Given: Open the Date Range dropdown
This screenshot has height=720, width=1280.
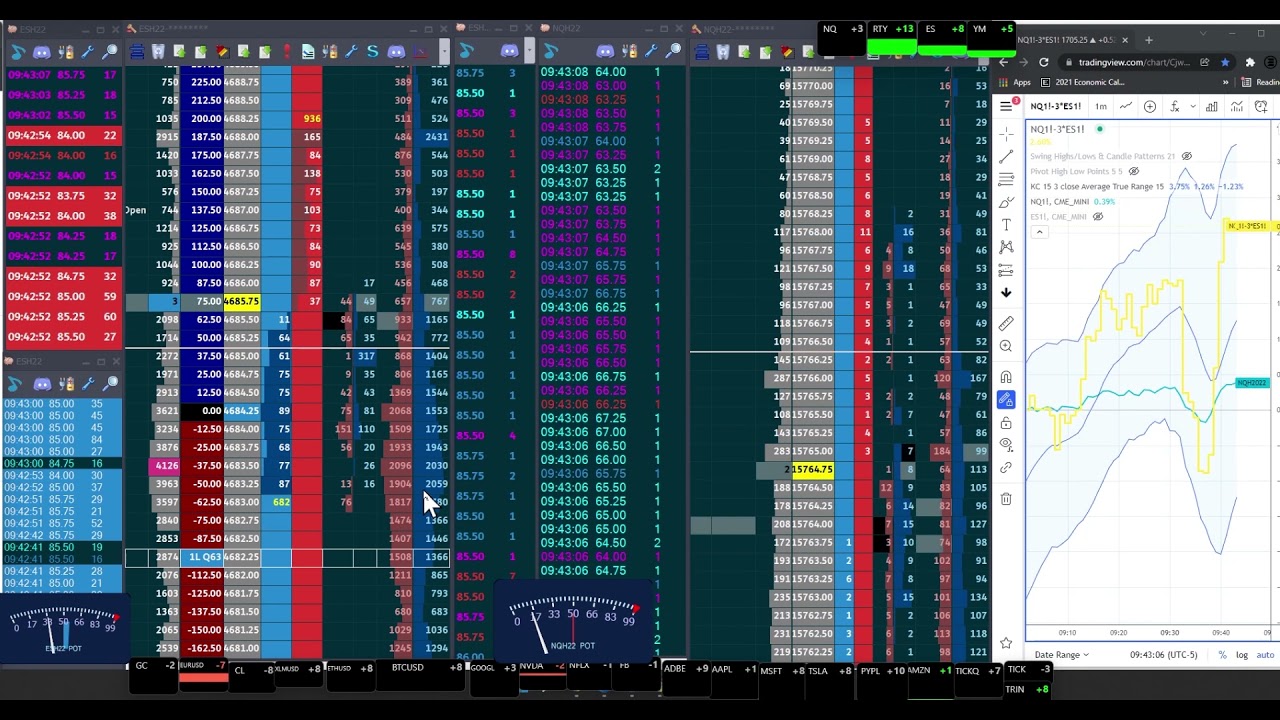Looking at the screenshot, I should 1062,655.
